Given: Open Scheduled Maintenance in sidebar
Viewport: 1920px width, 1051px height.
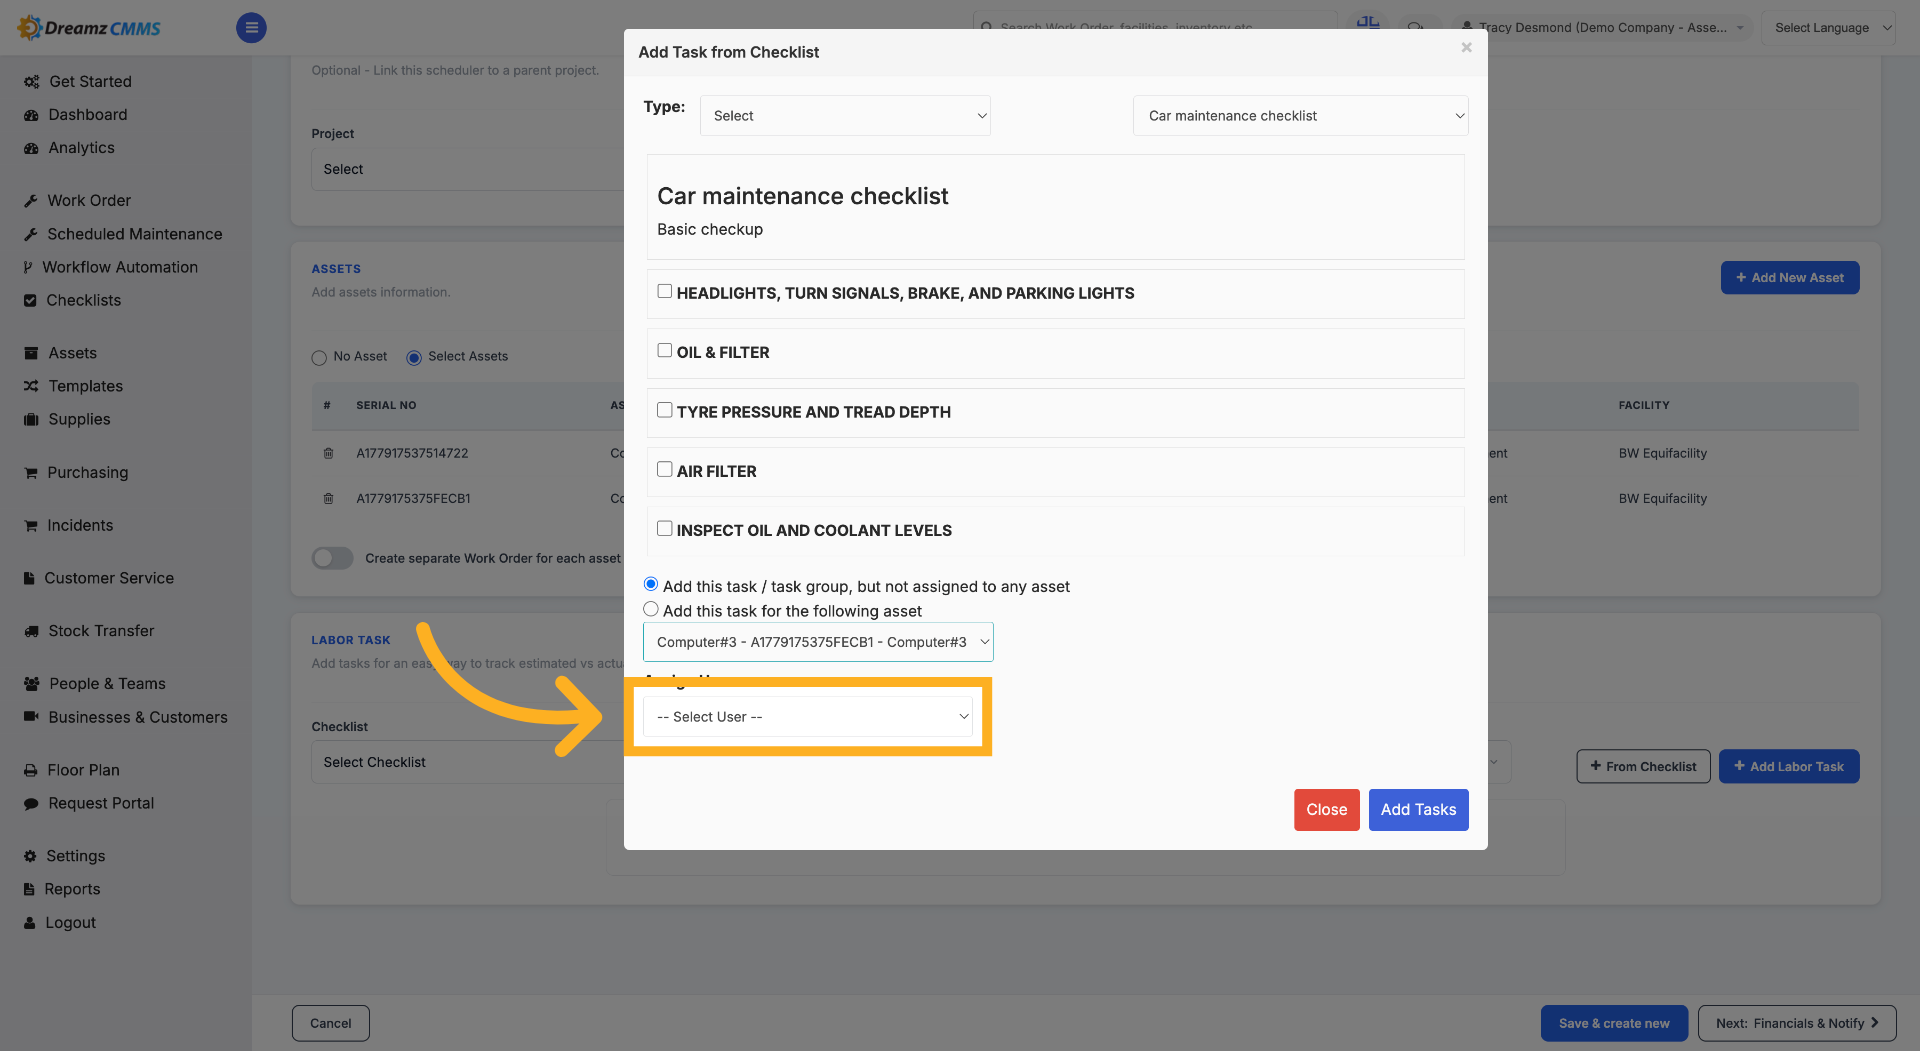Looking at the screenshot, I should [135, 234].
